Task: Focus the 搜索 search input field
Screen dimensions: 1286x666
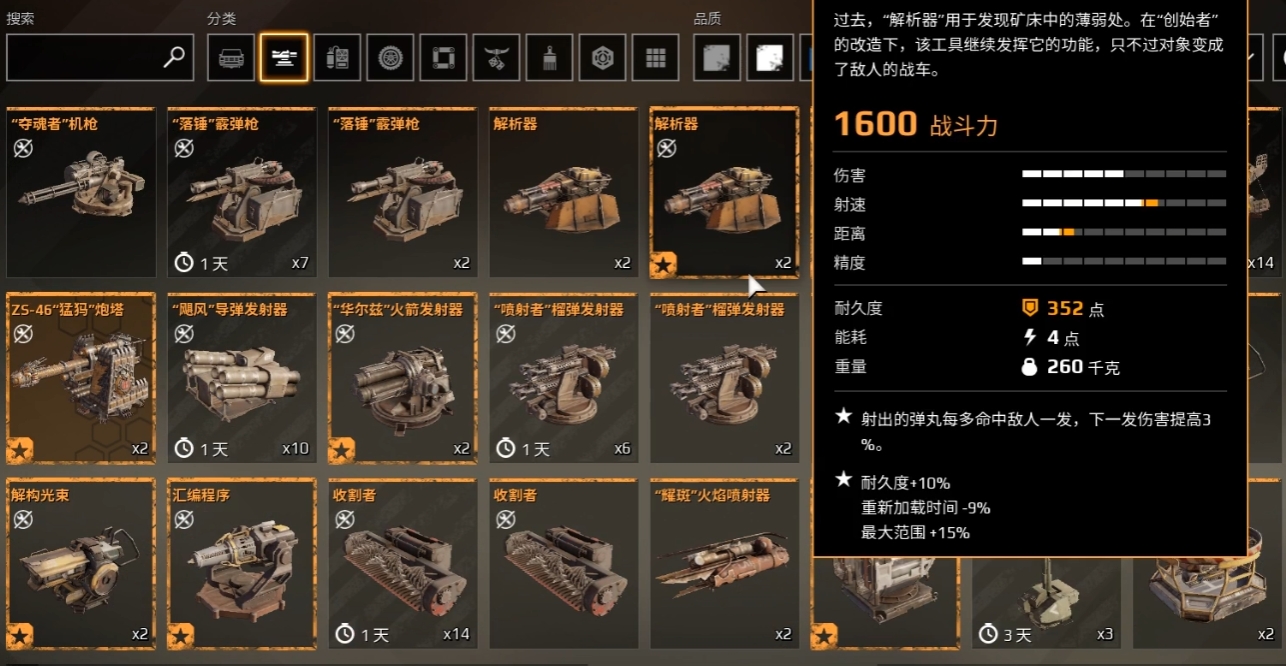Action: tap(100, 57)
